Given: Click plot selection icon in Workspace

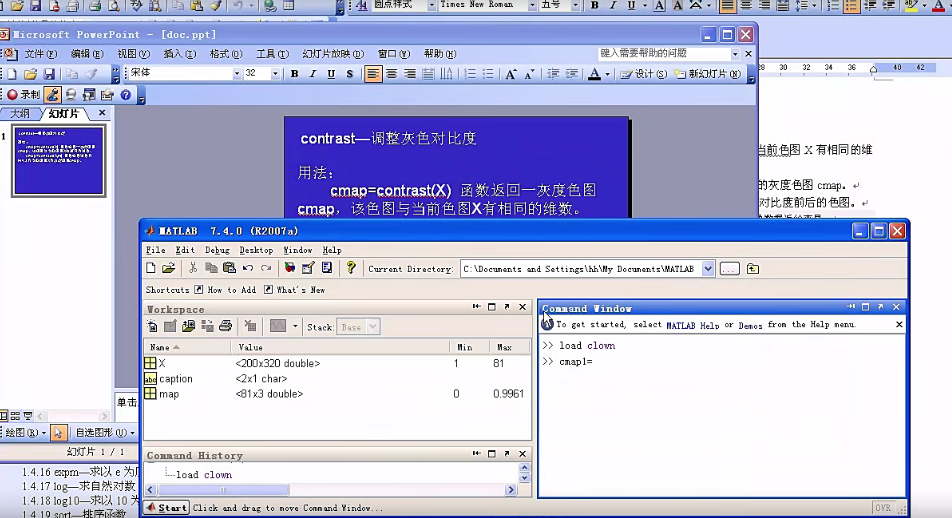Looking at the screenshot, I should click(278, 327).
